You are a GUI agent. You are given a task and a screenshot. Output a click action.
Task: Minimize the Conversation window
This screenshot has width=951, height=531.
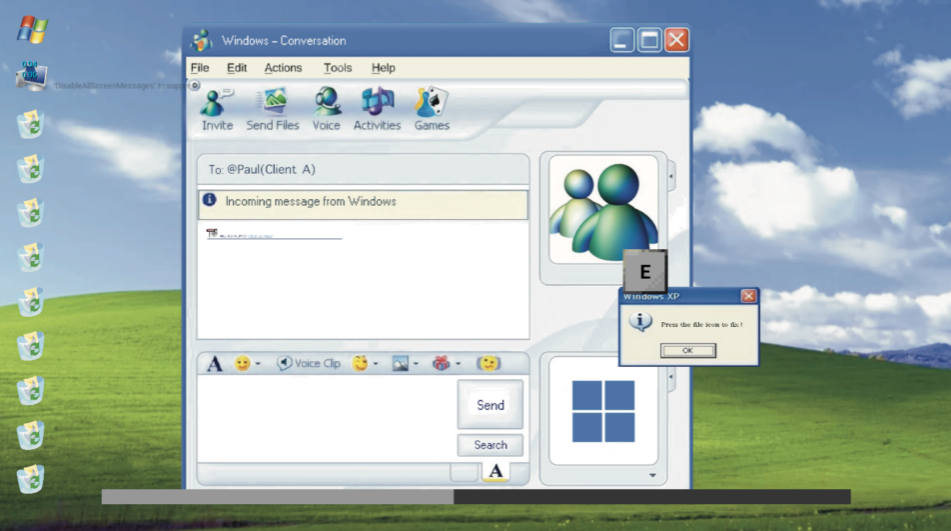click(x=622, y=41)
